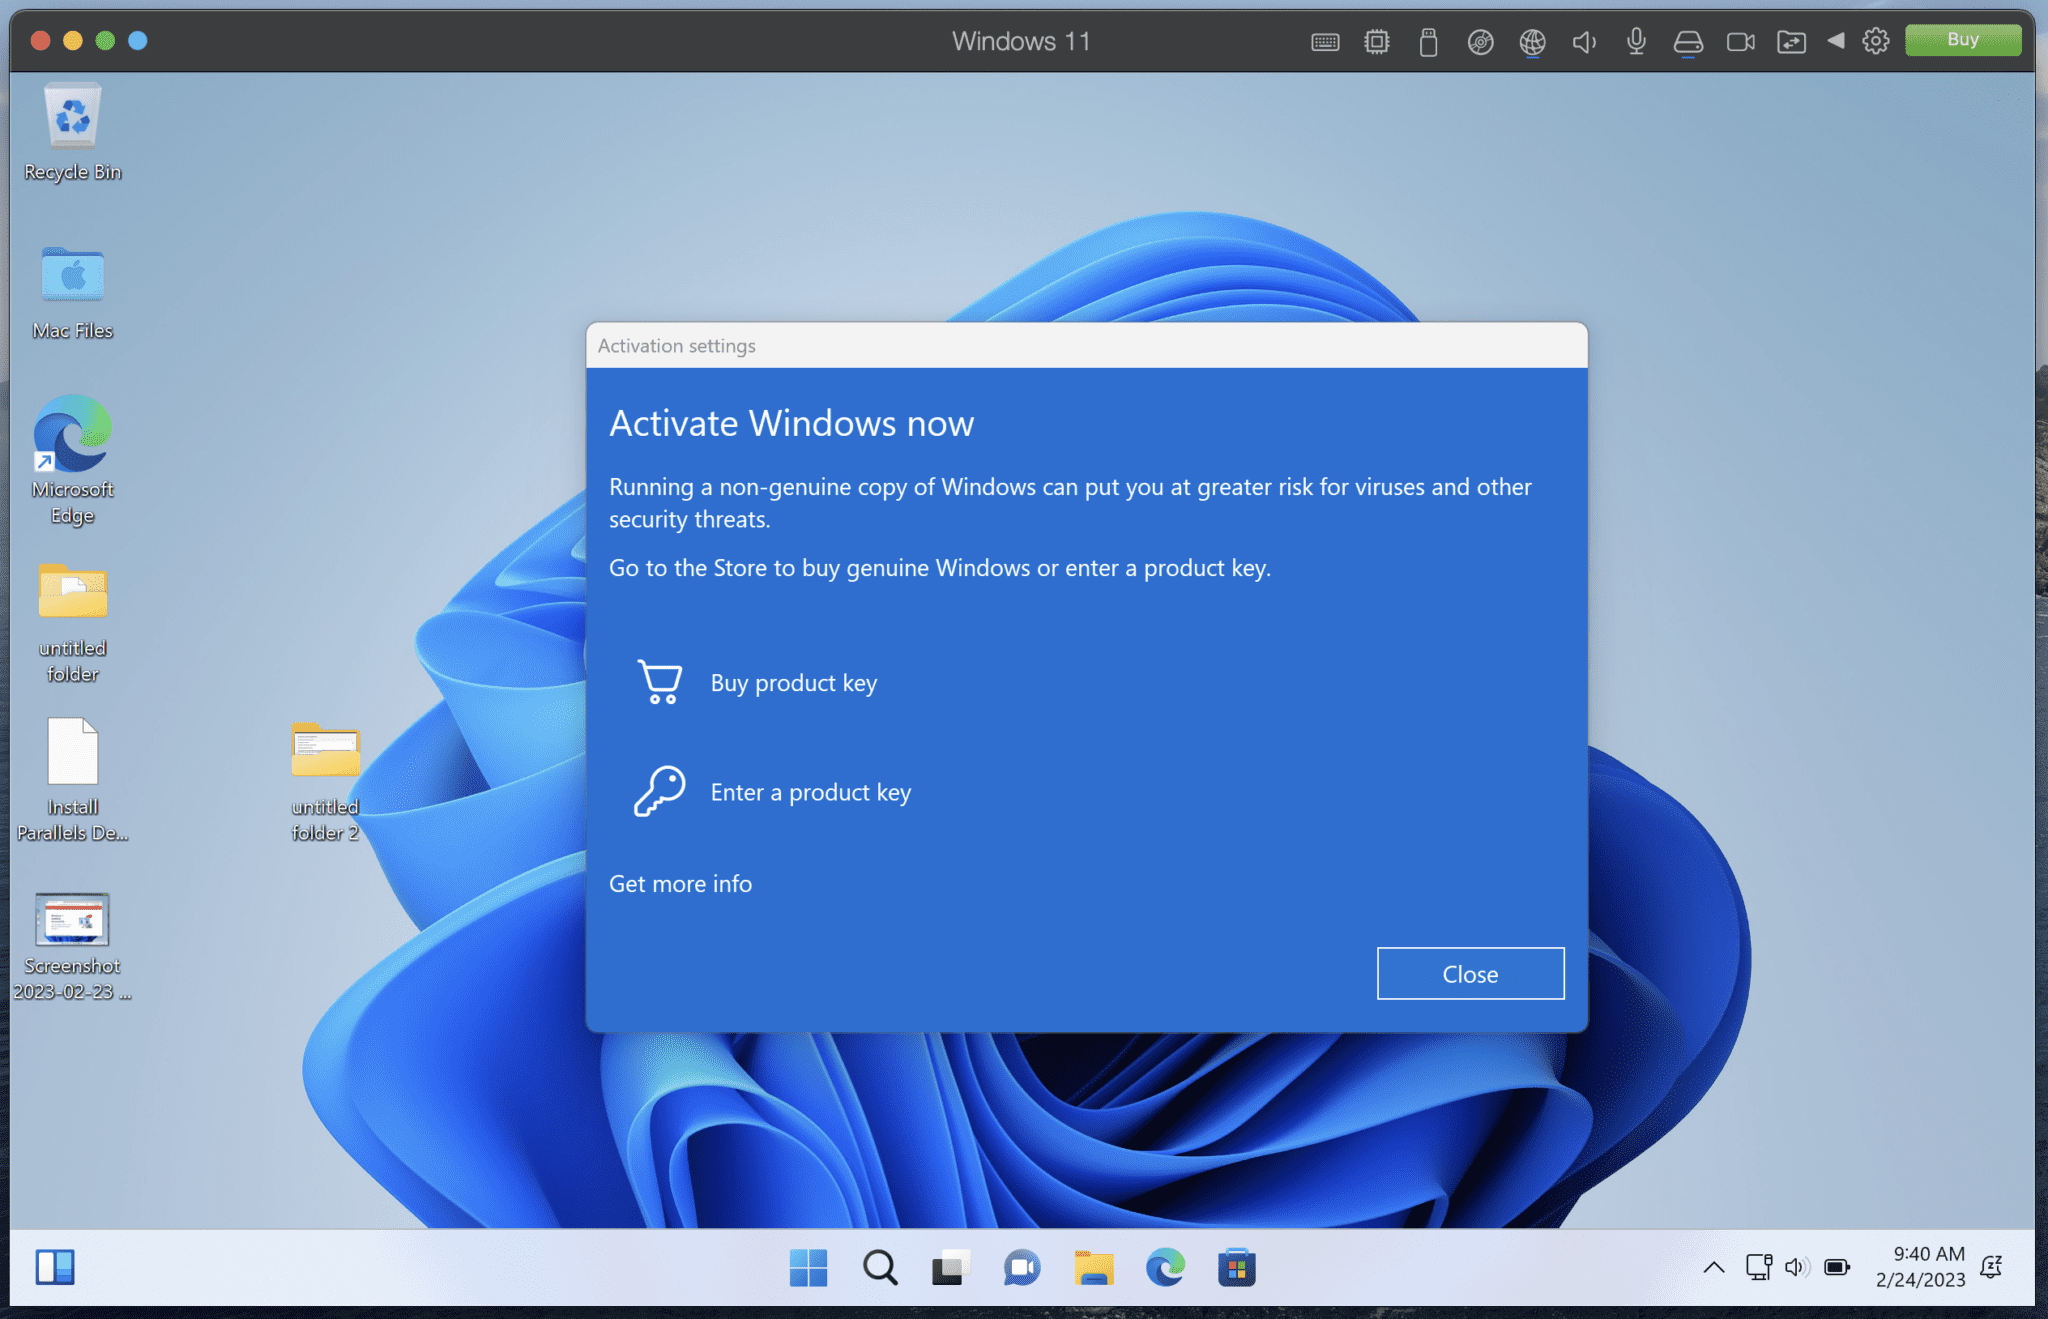Launch Microsoft Edge from the taskbar
This screenshot has height=1319, width=2048.
click(x=1164, y=1268)
